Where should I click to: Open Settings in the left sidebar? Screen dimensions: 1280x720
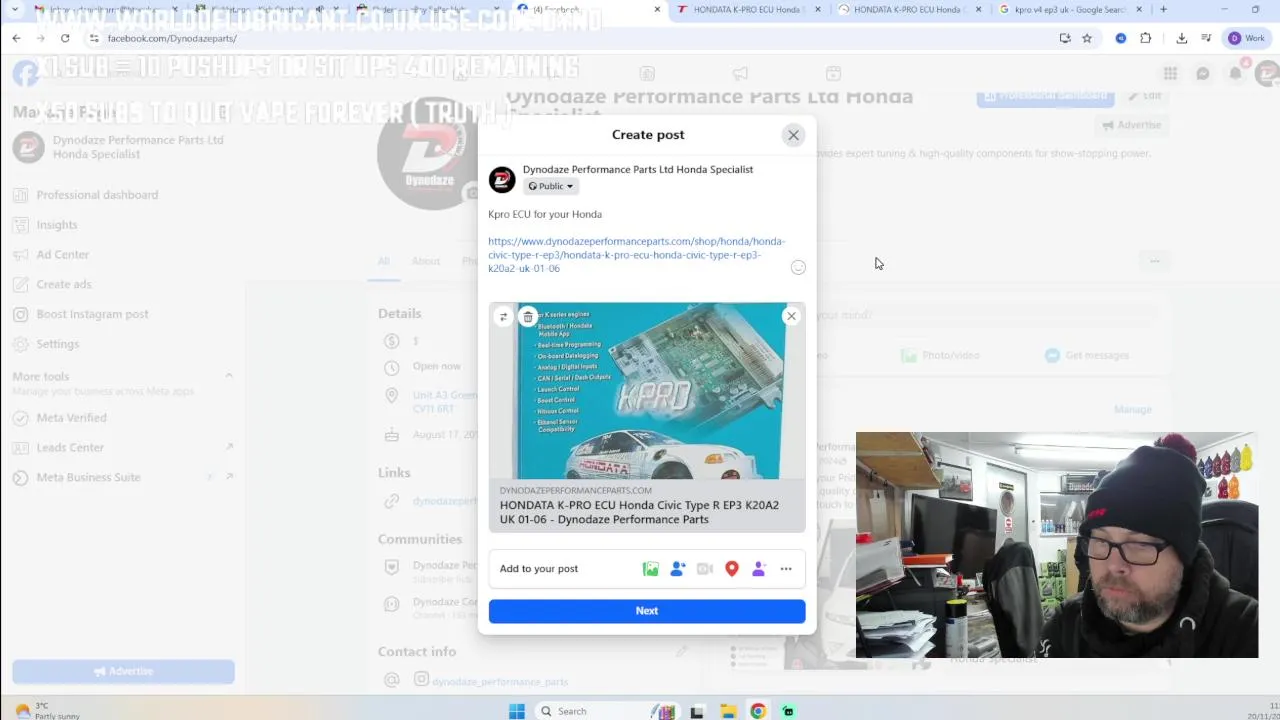point(58,344)
